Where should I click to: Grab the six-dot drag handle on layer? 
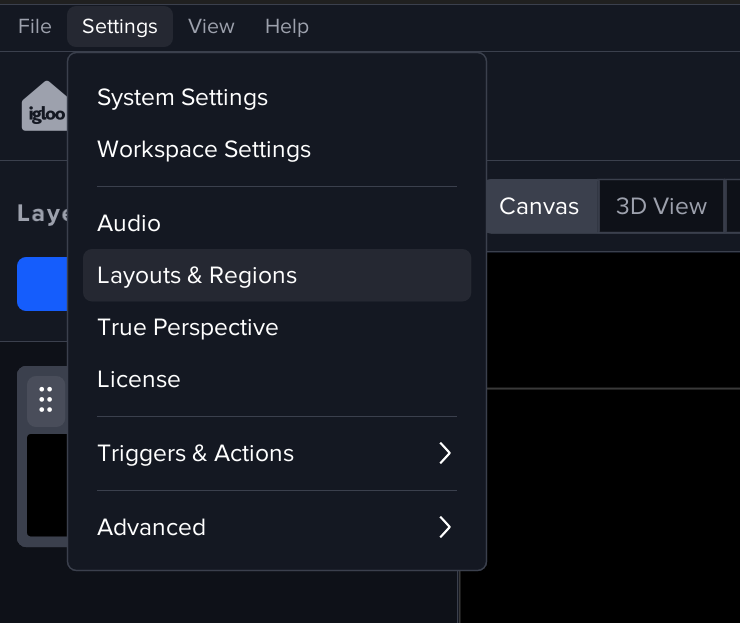click(x=45, y=398)
